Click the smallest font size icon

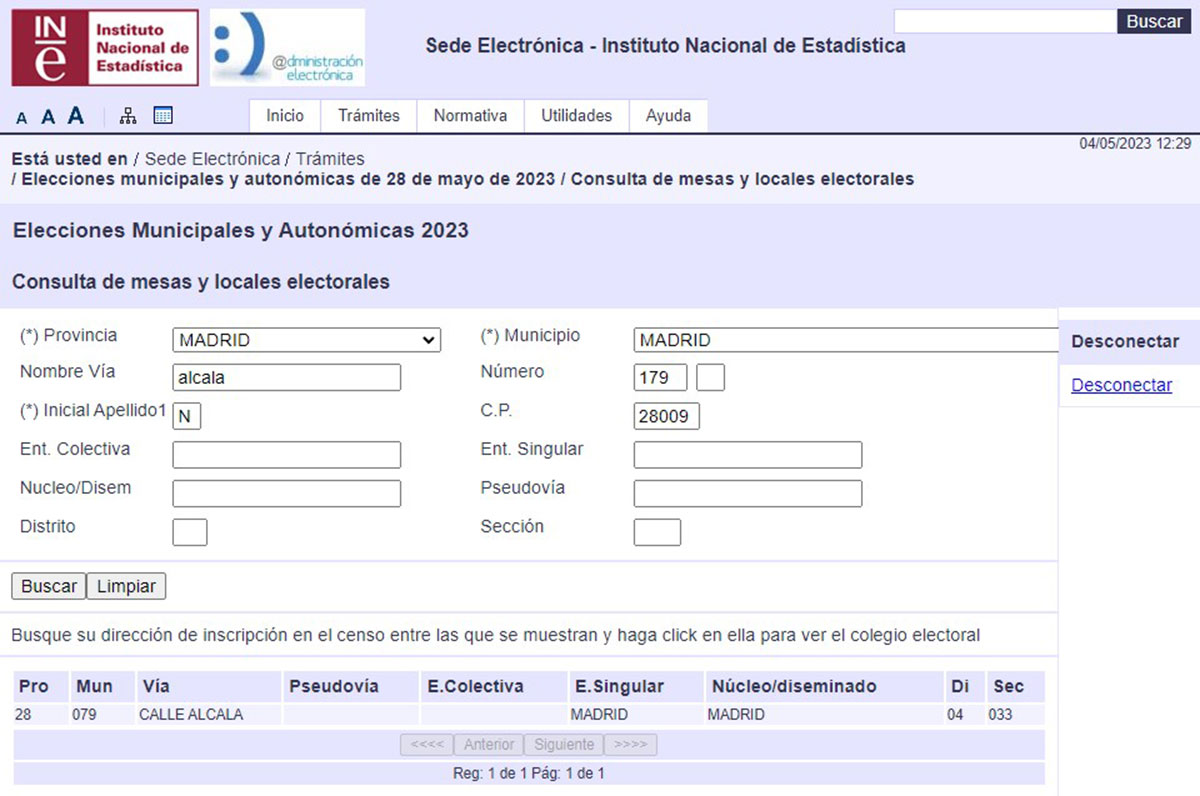21,117
